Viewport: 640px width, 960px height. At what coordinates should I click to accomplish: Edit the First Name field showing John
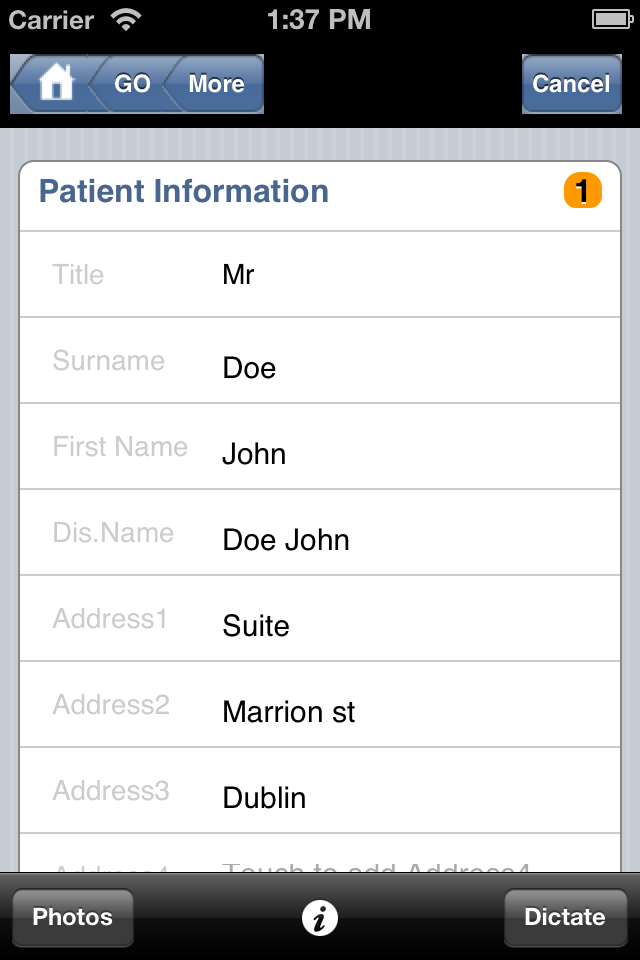(x=320, y=446)
